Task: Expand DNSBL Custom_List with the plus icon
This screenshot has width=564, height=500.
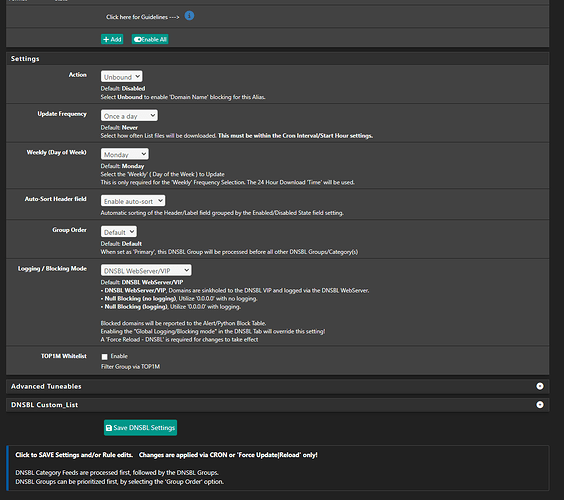Action: point(540,405)
